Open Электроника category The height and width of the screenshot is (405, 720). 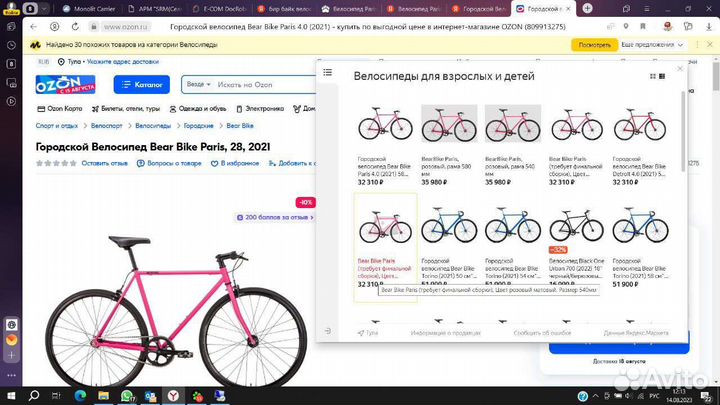coord(260,109)
